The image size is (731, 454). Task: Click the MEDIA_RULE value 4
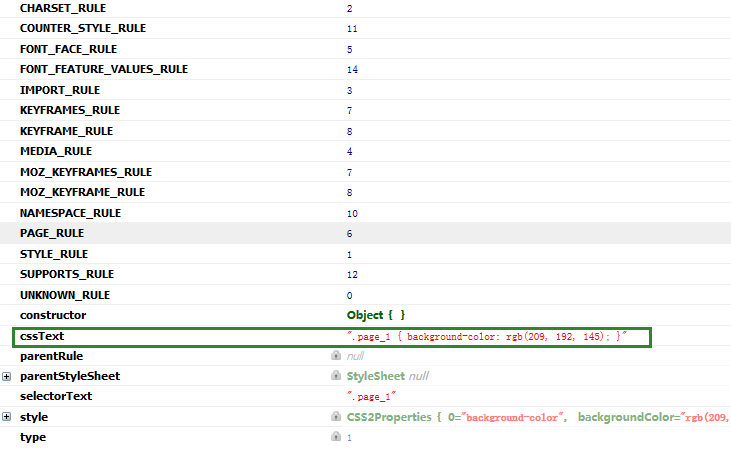[x=350, y=152]
